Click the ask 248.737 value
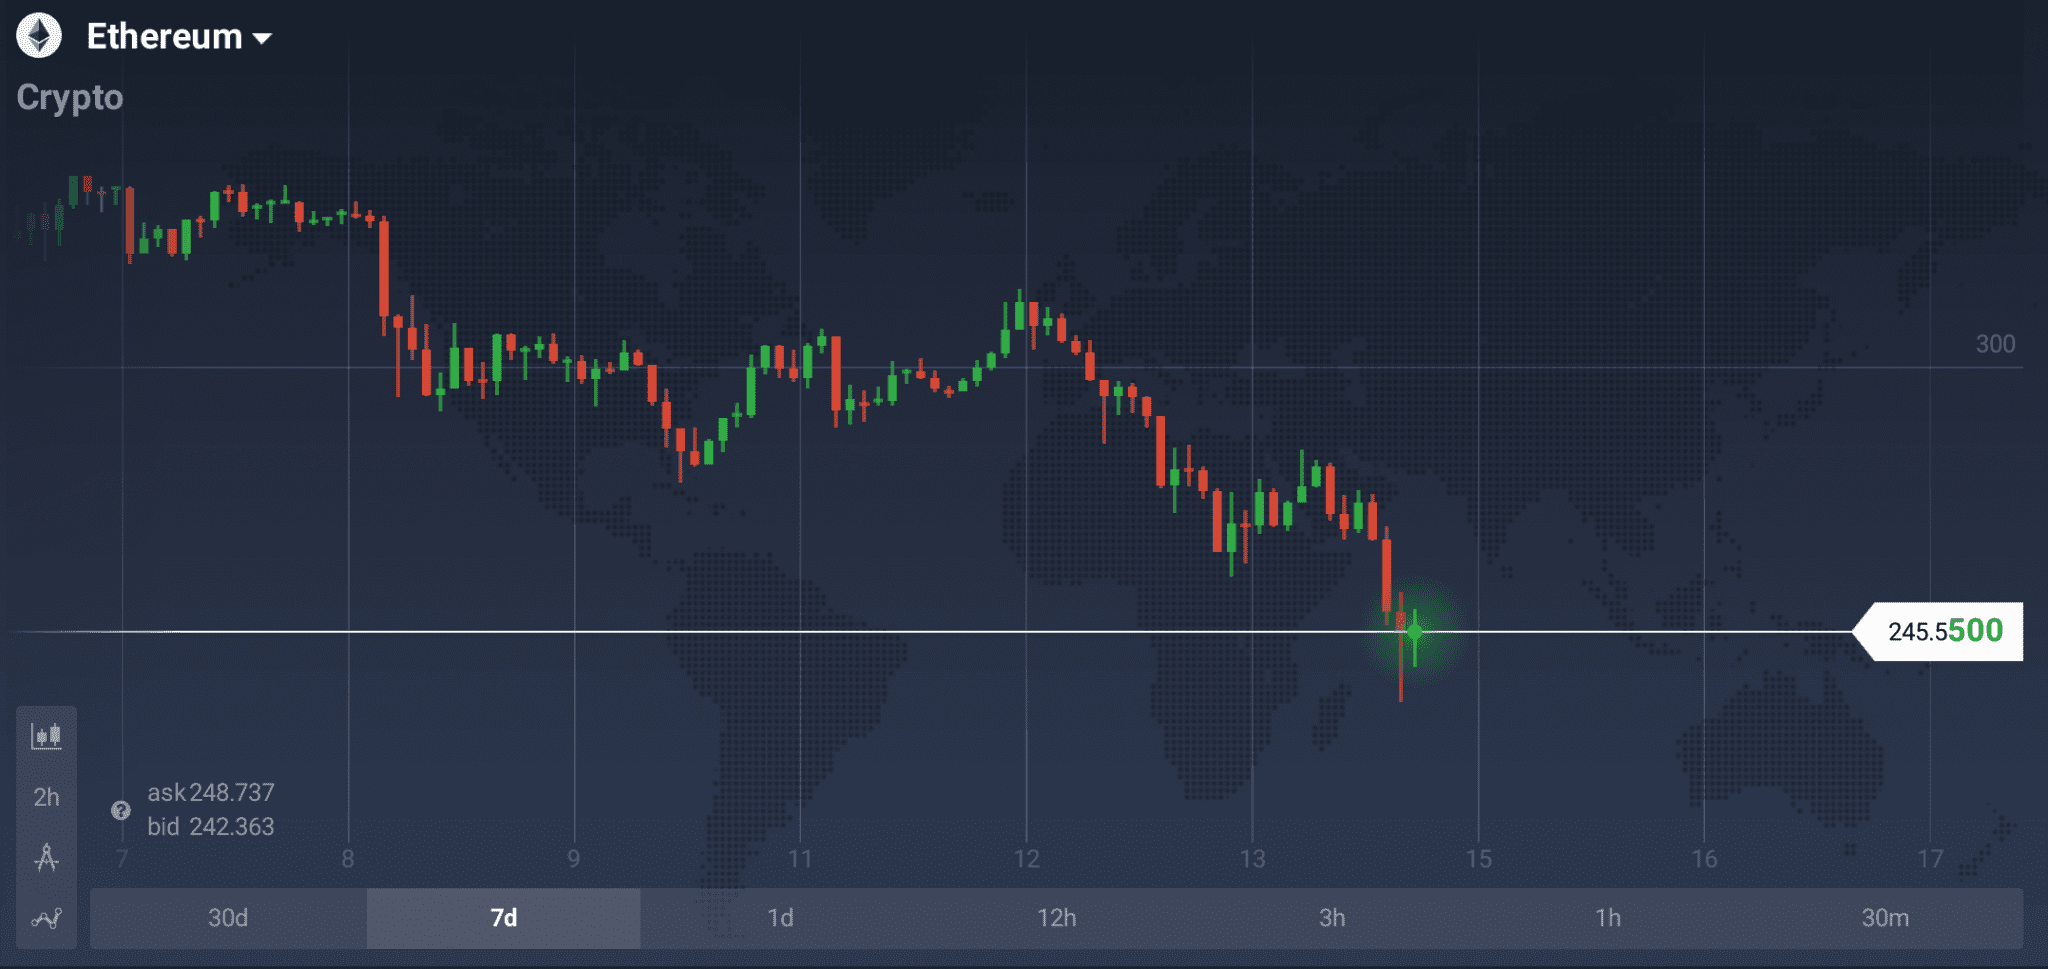Image resolution: width=2048 pixels, height=969 pixels. tap(211, 793)
